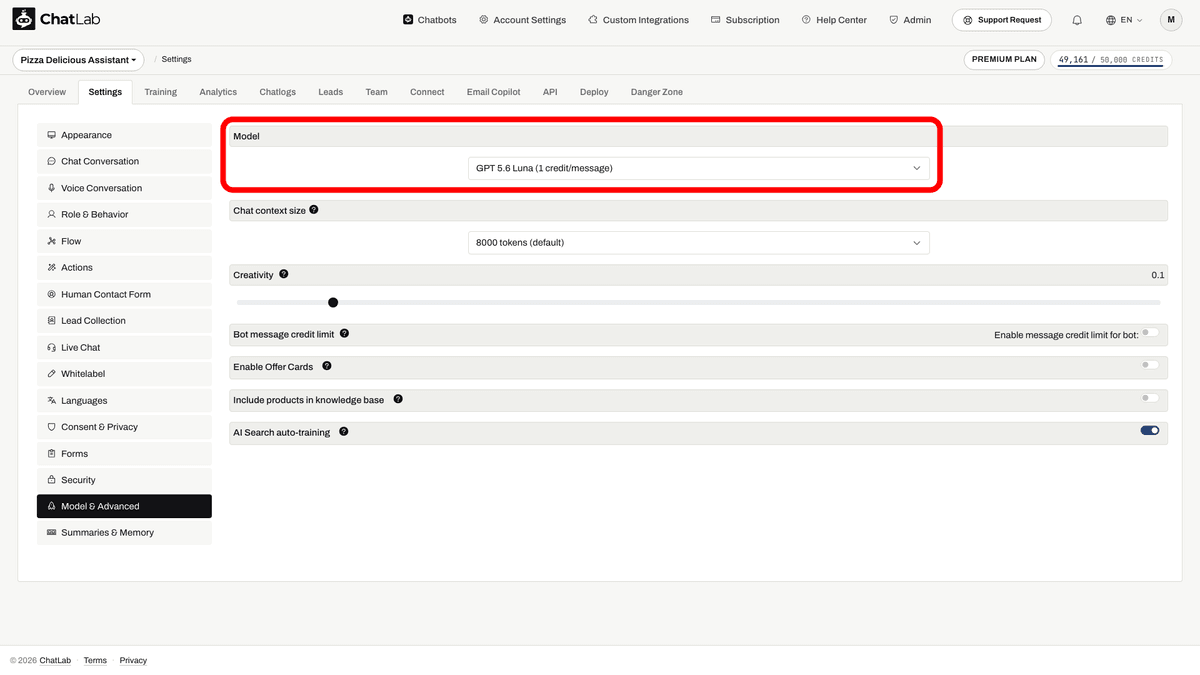The width and height of the screenshot is (1200, 675).
Task: Click the Voice Conversation microphone icon
Action: pos(51,188)
